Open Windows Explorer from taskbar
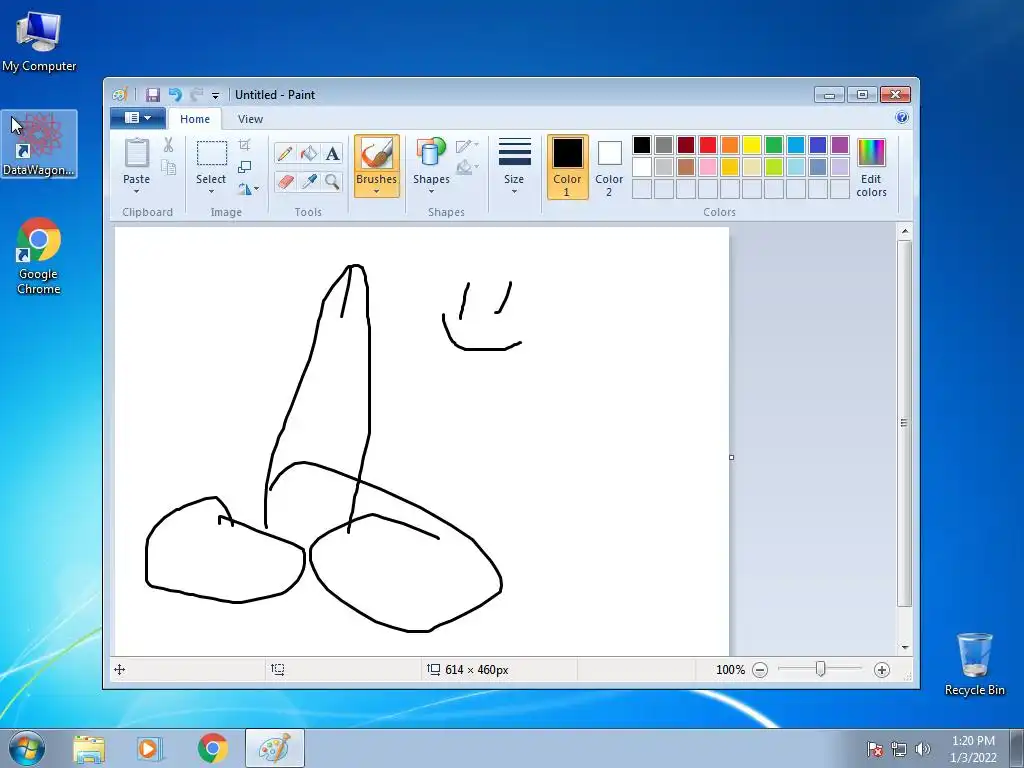Viewport: 1024px width, 768px height. pyautogui.click(x=89, y=748)
